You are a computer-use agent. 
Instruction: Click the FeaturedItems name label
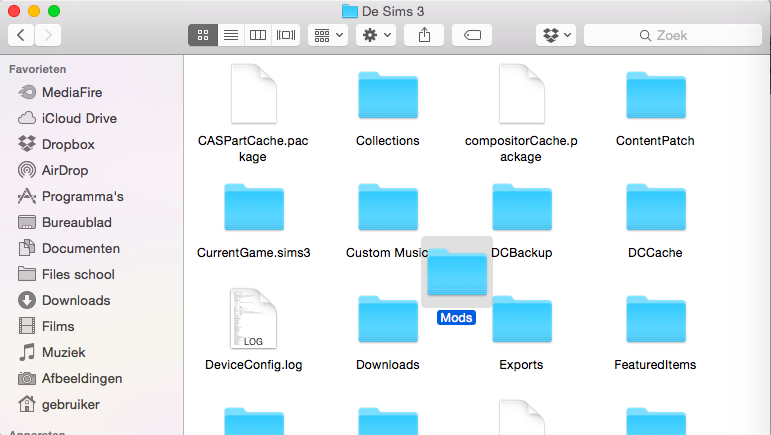655,365
